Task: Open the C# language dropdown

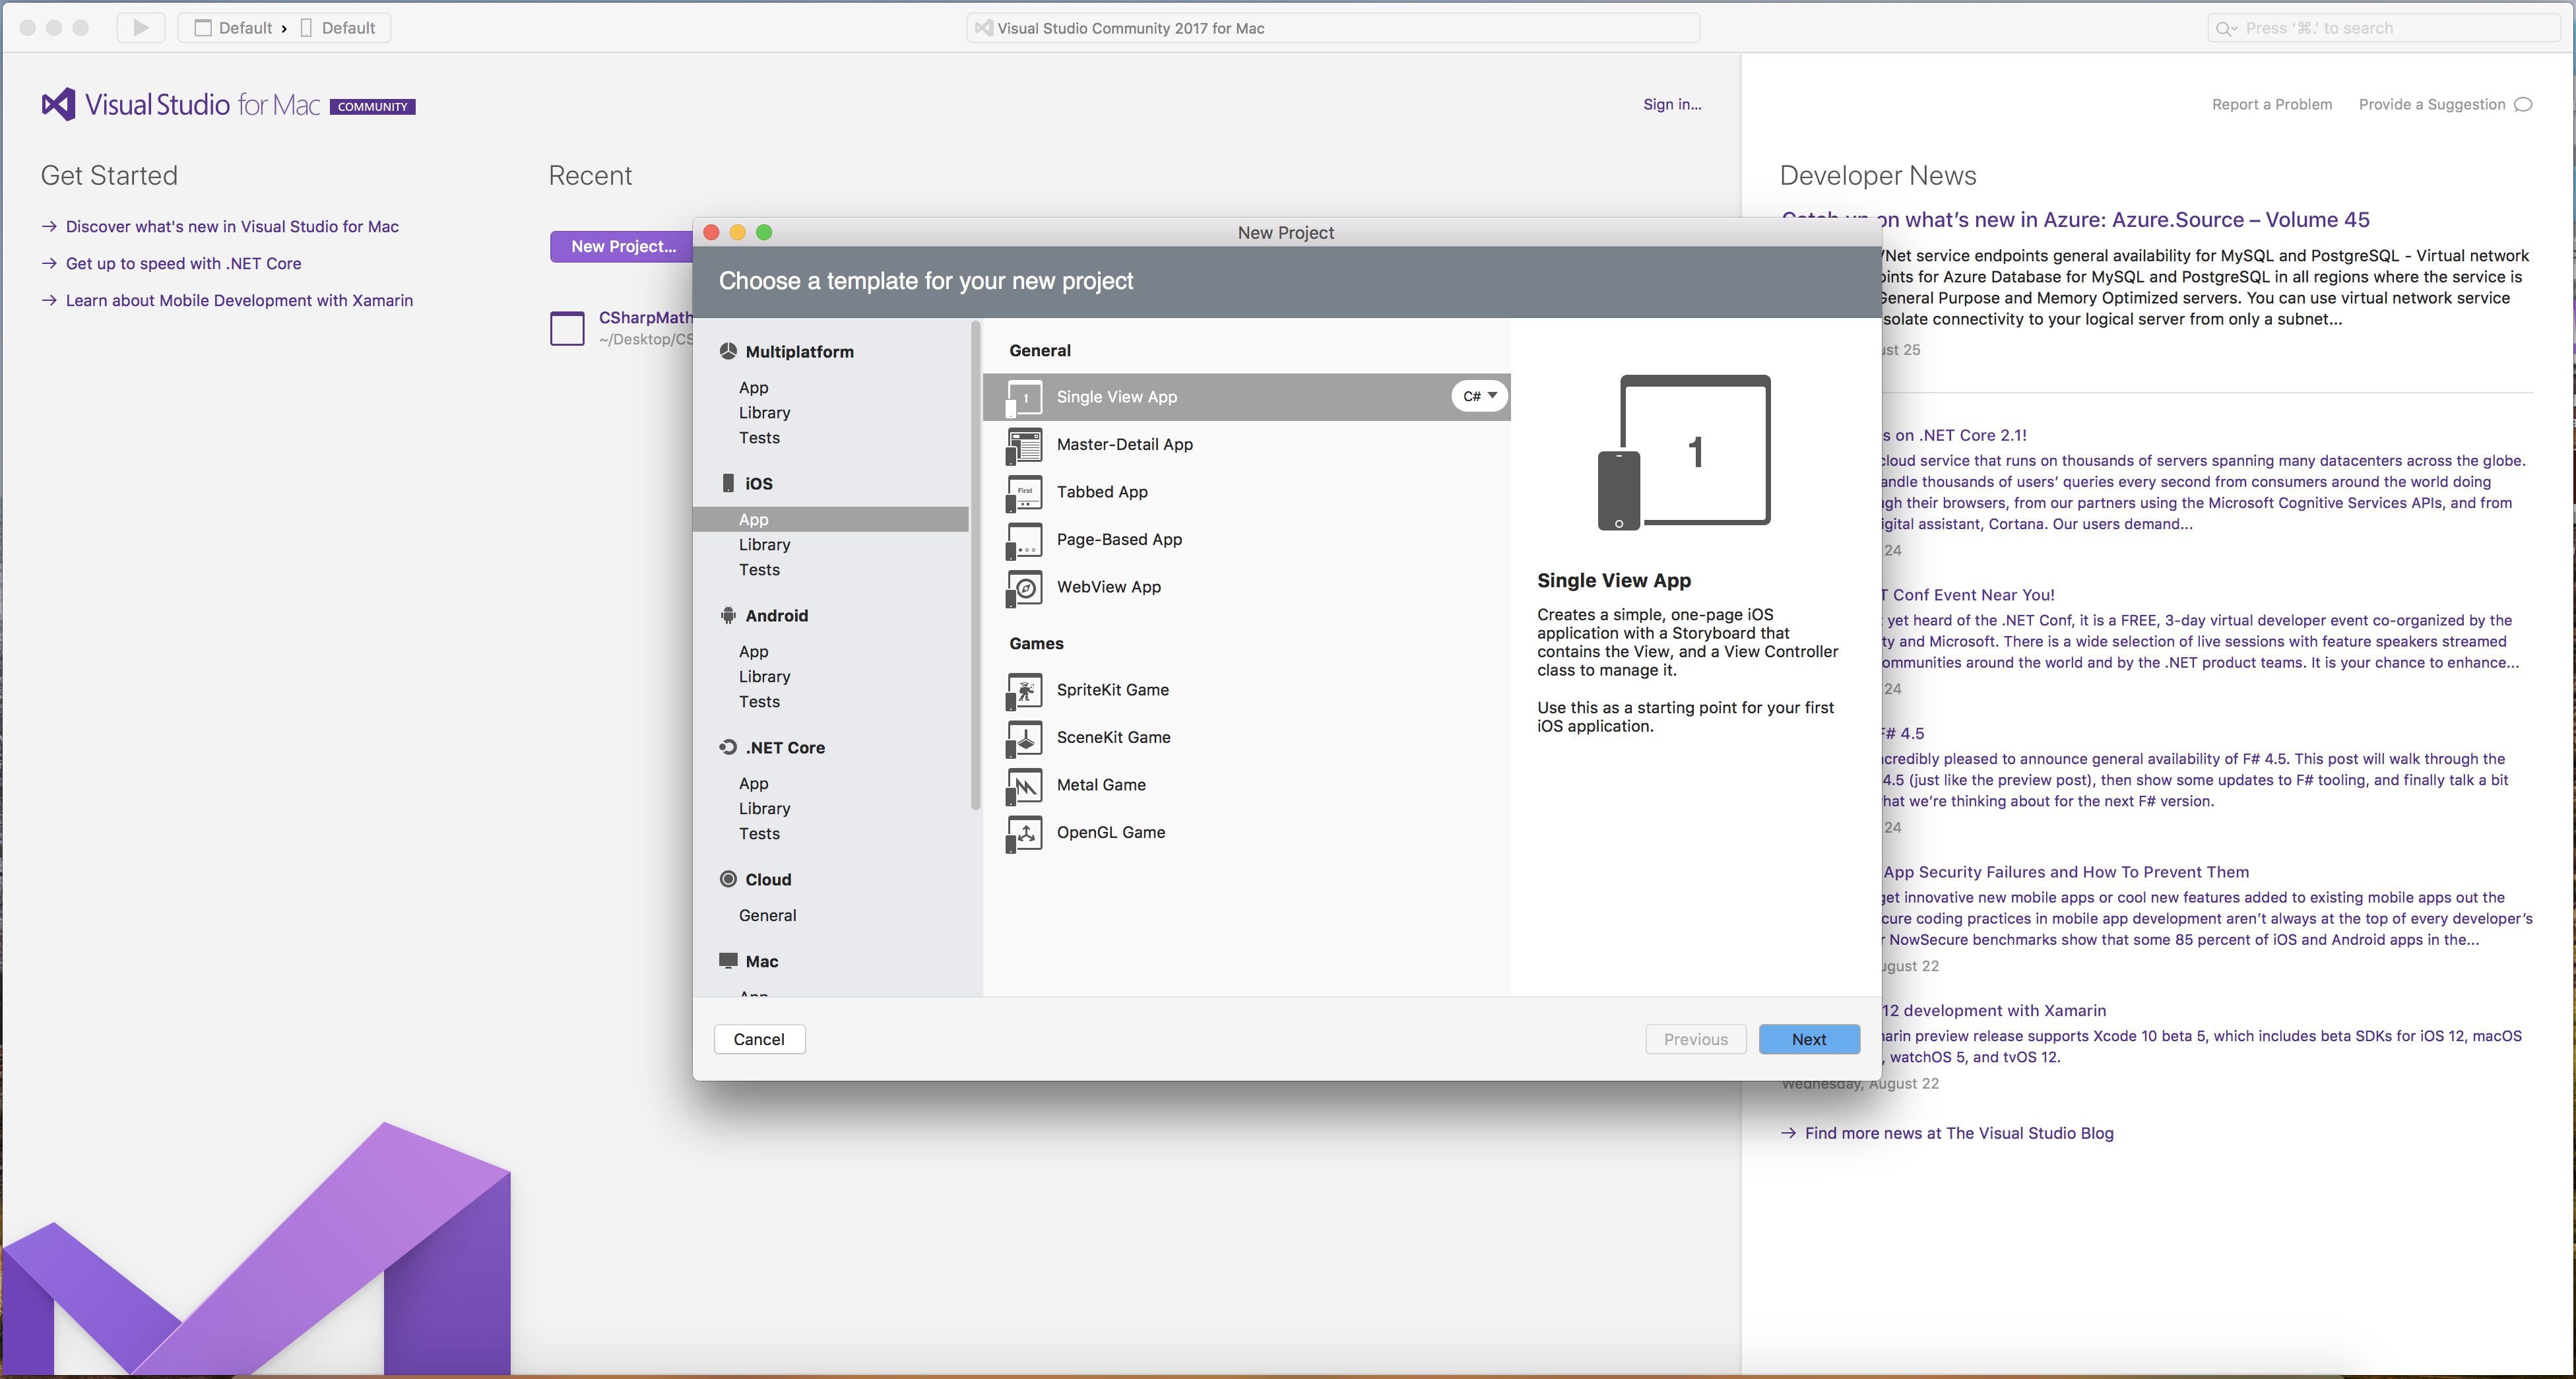Action: [1479, 397]
